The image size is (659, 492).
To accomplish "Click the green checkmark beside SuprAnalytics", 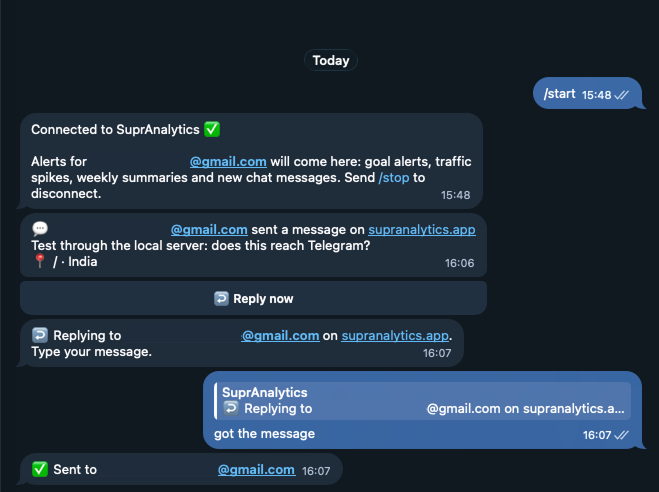I will pyautogui.click(x=212, y=129).
